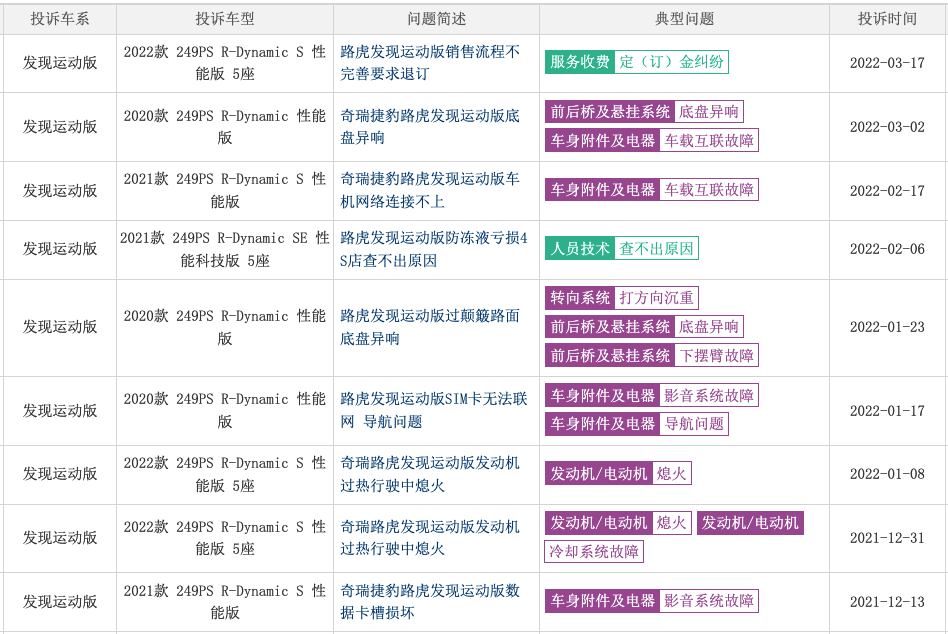Click the 导航问题 tag
948x634 pixels.
click(694, 424)
